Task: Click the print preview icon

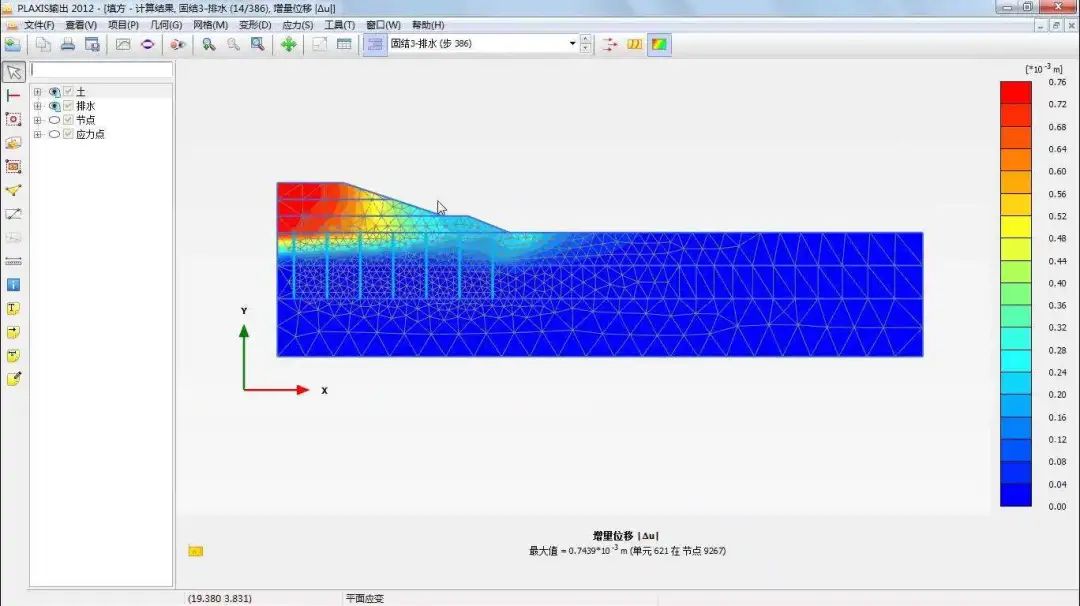Action: [x=92, y=44]
